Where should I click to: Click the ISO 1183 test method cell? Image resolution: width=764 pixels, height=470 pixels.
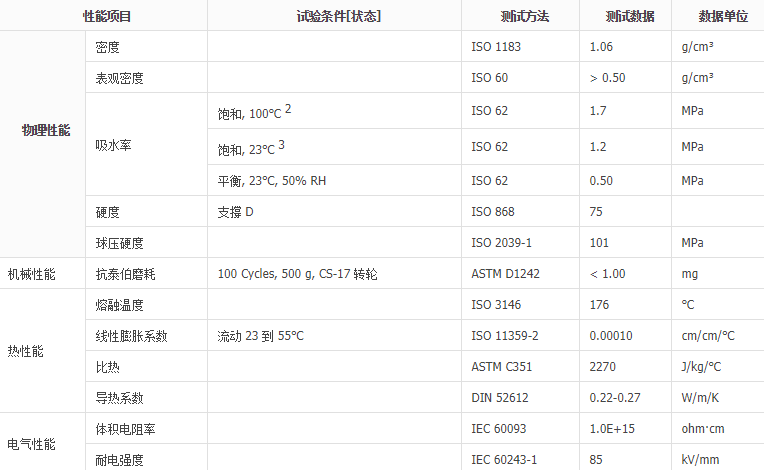[x=496, y=47]
